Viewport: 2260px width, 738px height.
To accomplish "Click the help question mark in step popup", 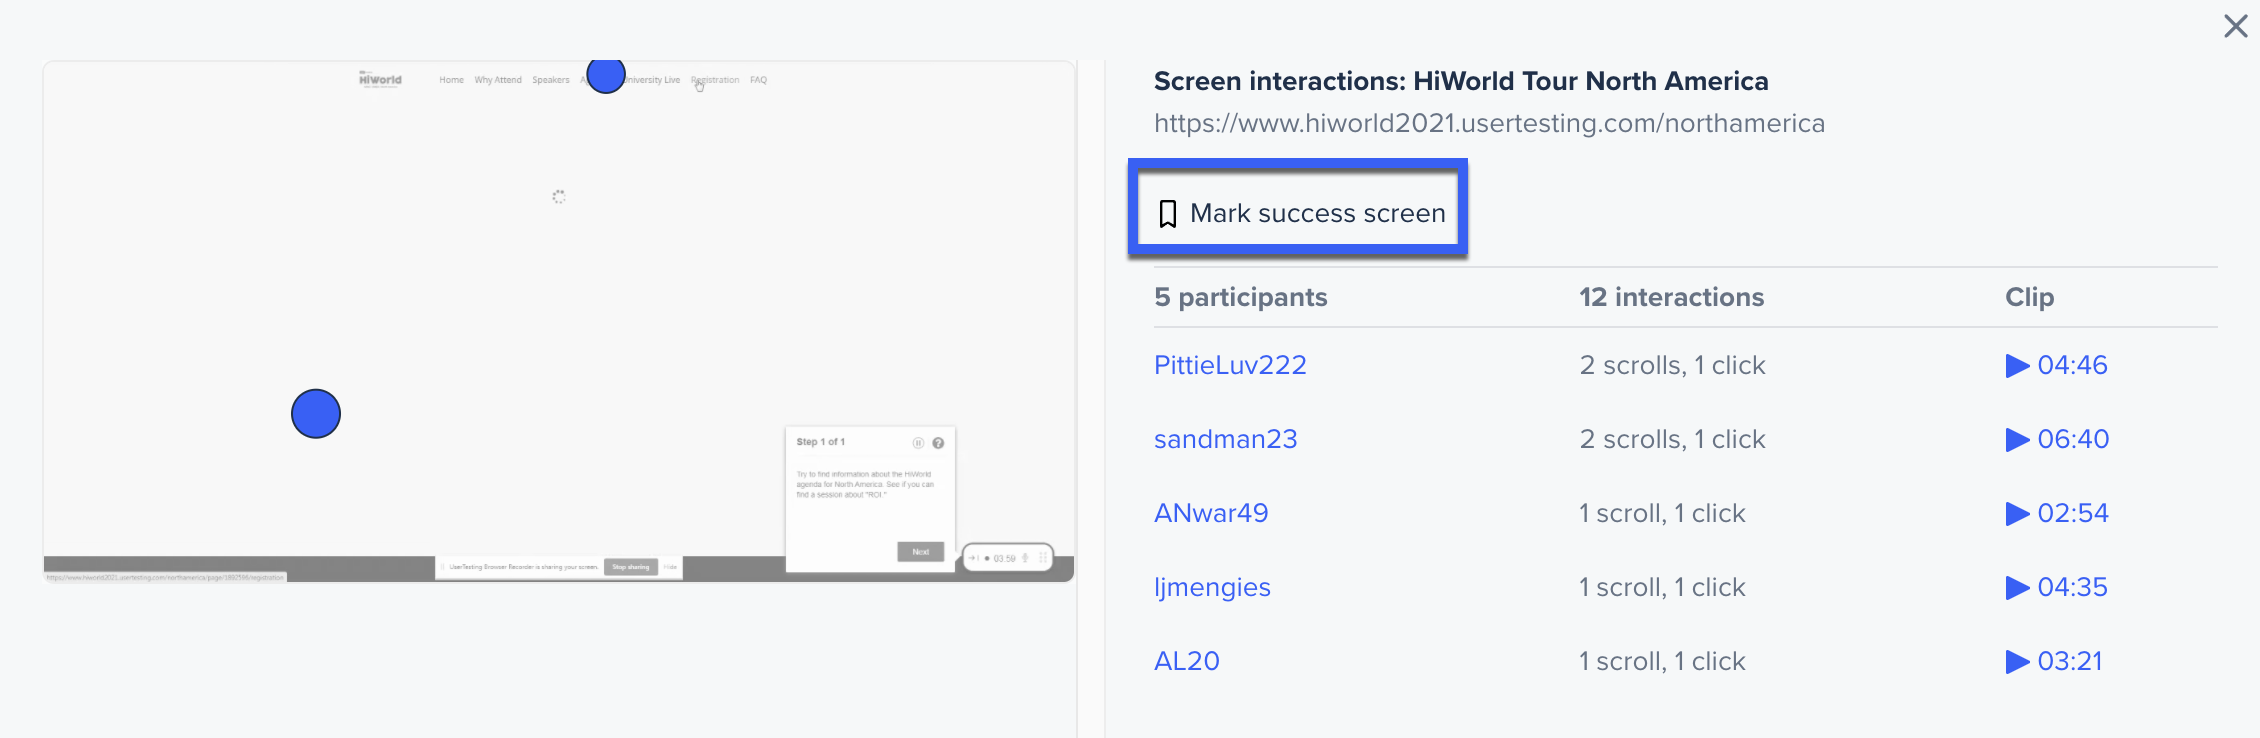I will (938, 443).
